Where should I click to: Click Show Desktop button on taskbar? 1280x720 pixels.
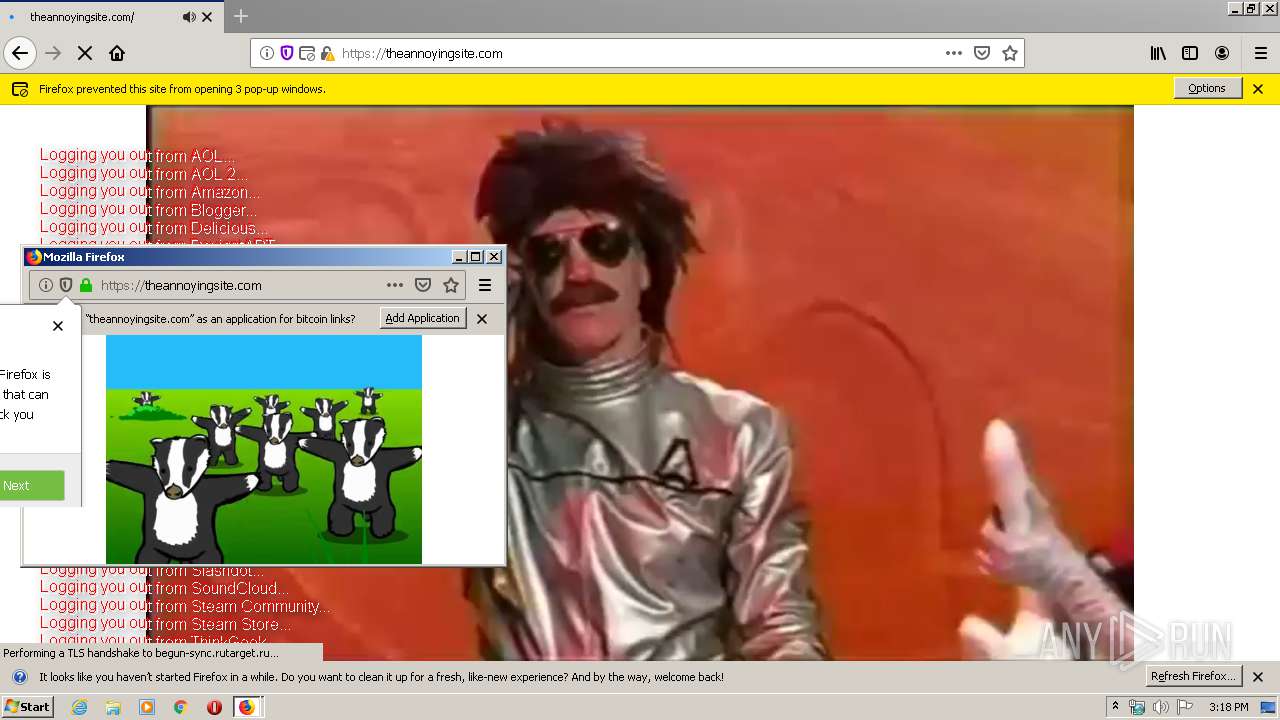[1269, 707]
